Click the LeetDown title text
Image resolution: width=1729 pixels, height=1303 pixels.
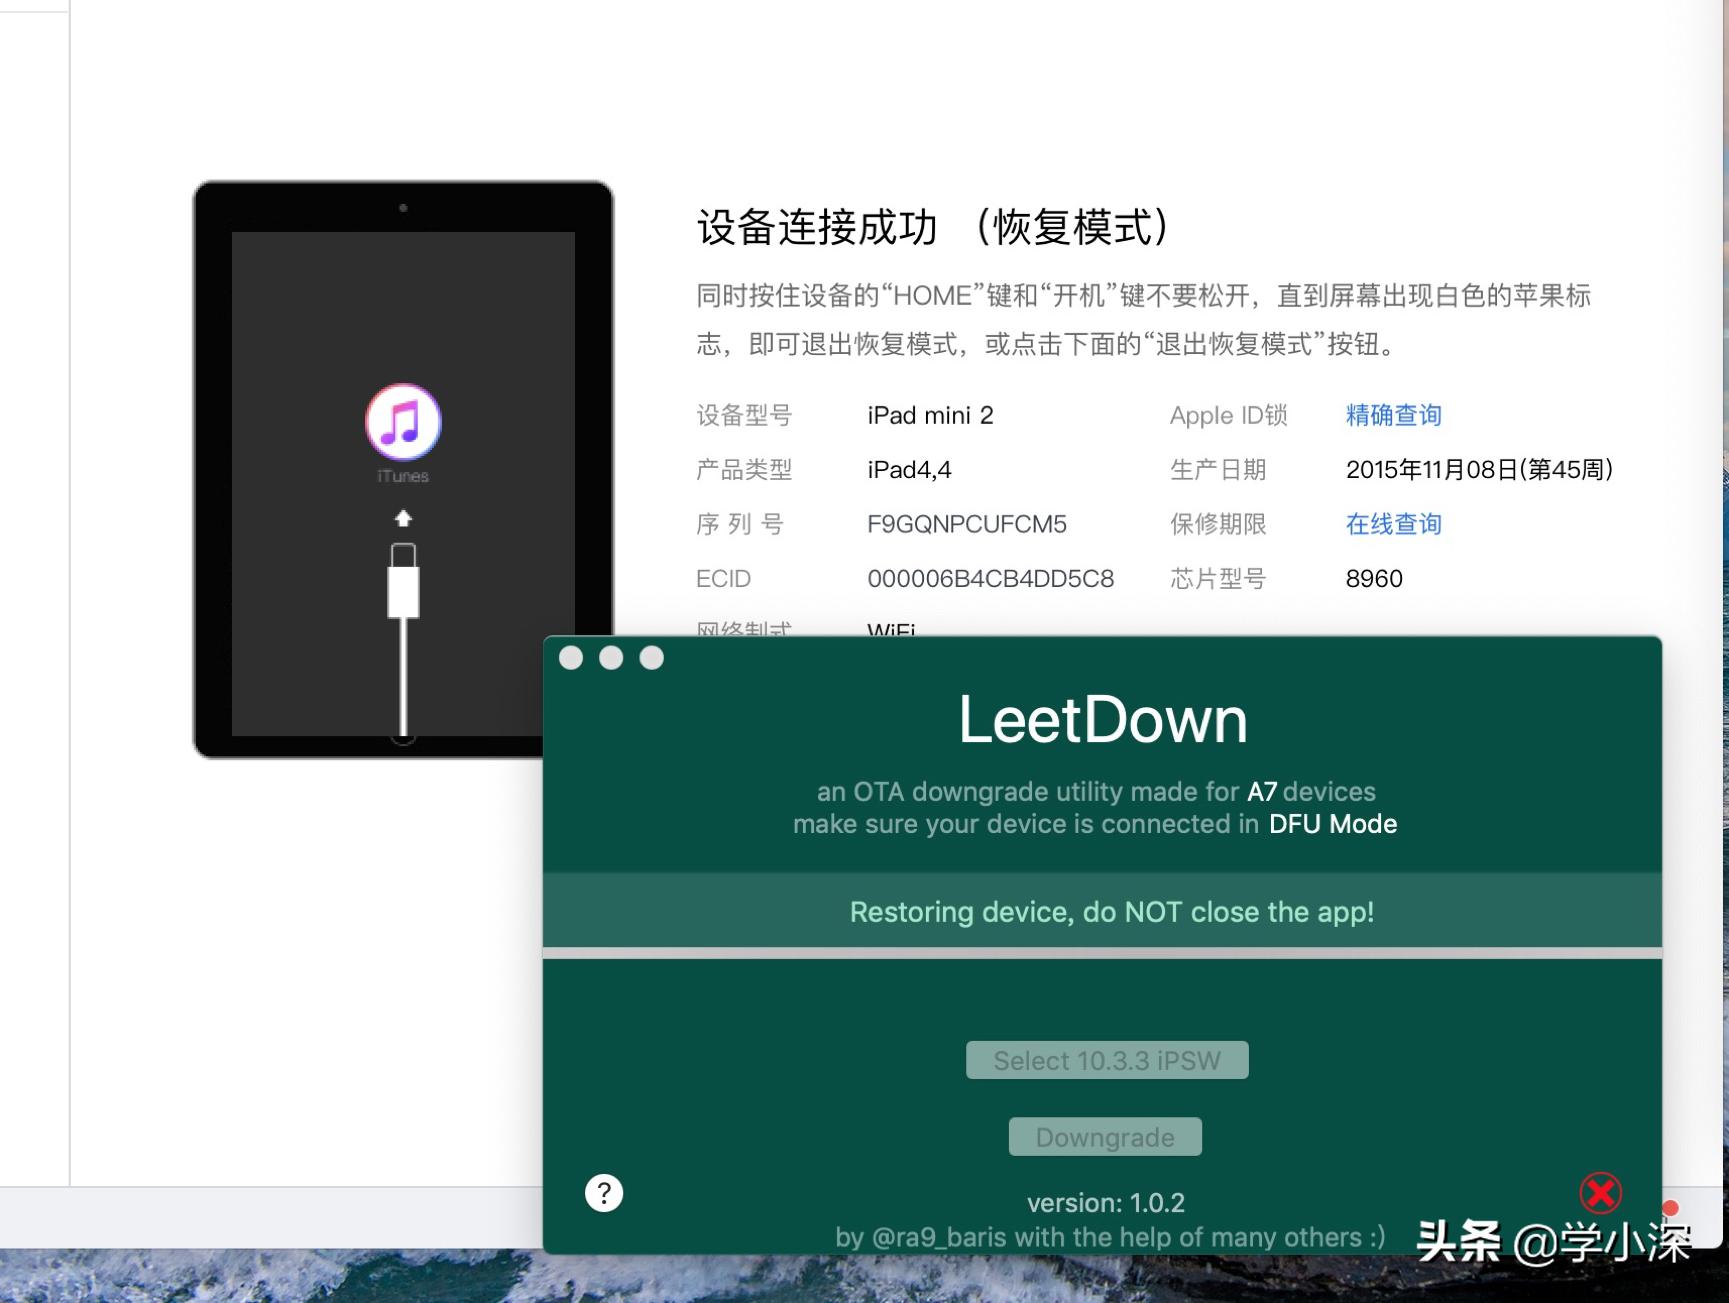coord(1104,717)
